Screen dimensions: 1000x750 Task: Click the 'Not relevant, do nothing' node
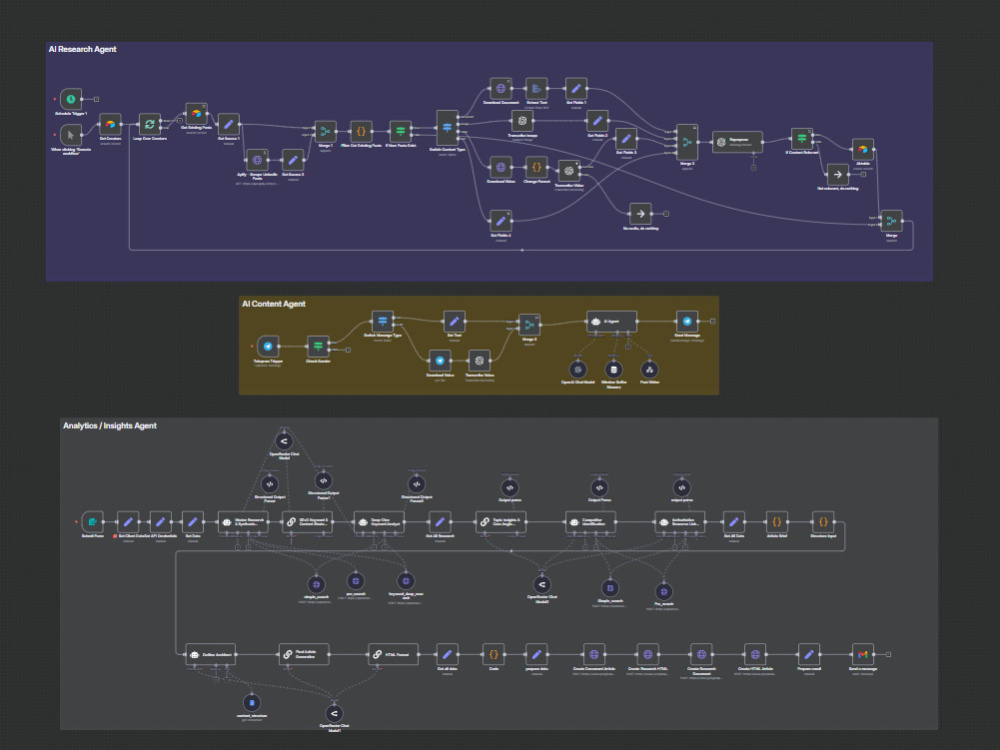pyautogui.click(x=837, y=174)
